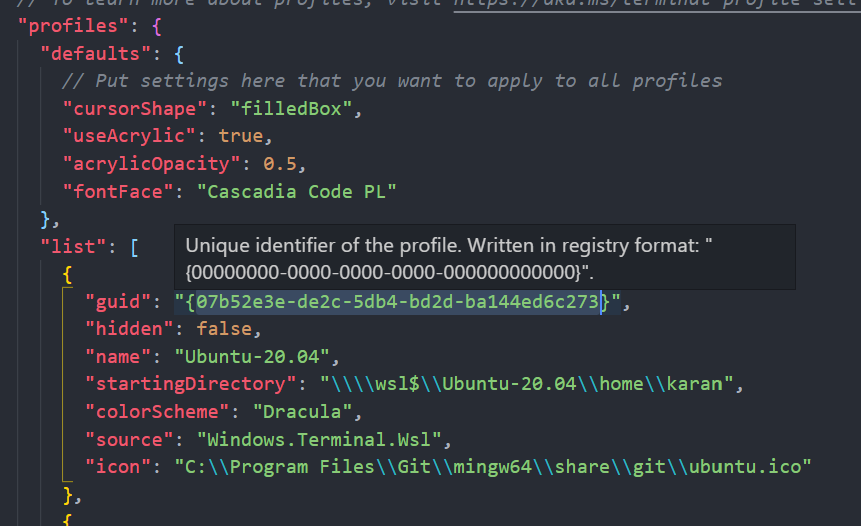Click the opening yellow brace above "guid"
861x526 pixels.
[68, 275]
